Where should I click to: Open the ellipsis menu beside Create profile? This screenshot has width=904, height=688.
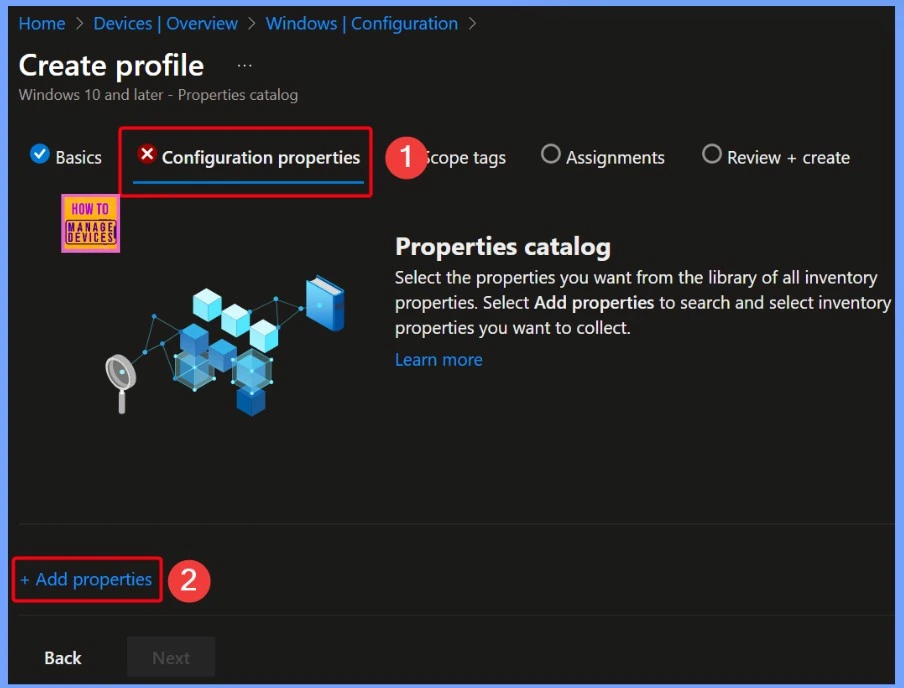pyautogui.click(x=244, y=66)
